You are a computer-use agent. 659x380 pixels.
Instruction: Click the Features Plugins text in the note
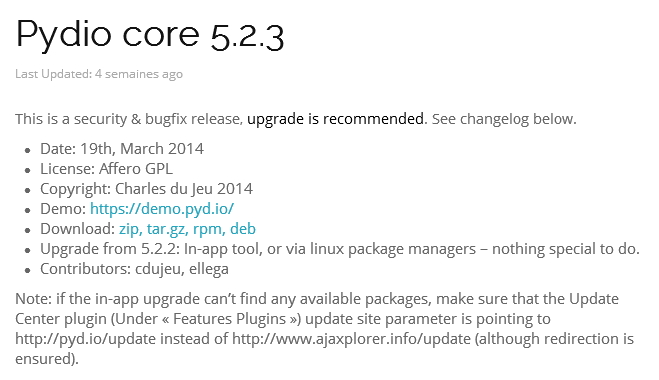[229, 319]
